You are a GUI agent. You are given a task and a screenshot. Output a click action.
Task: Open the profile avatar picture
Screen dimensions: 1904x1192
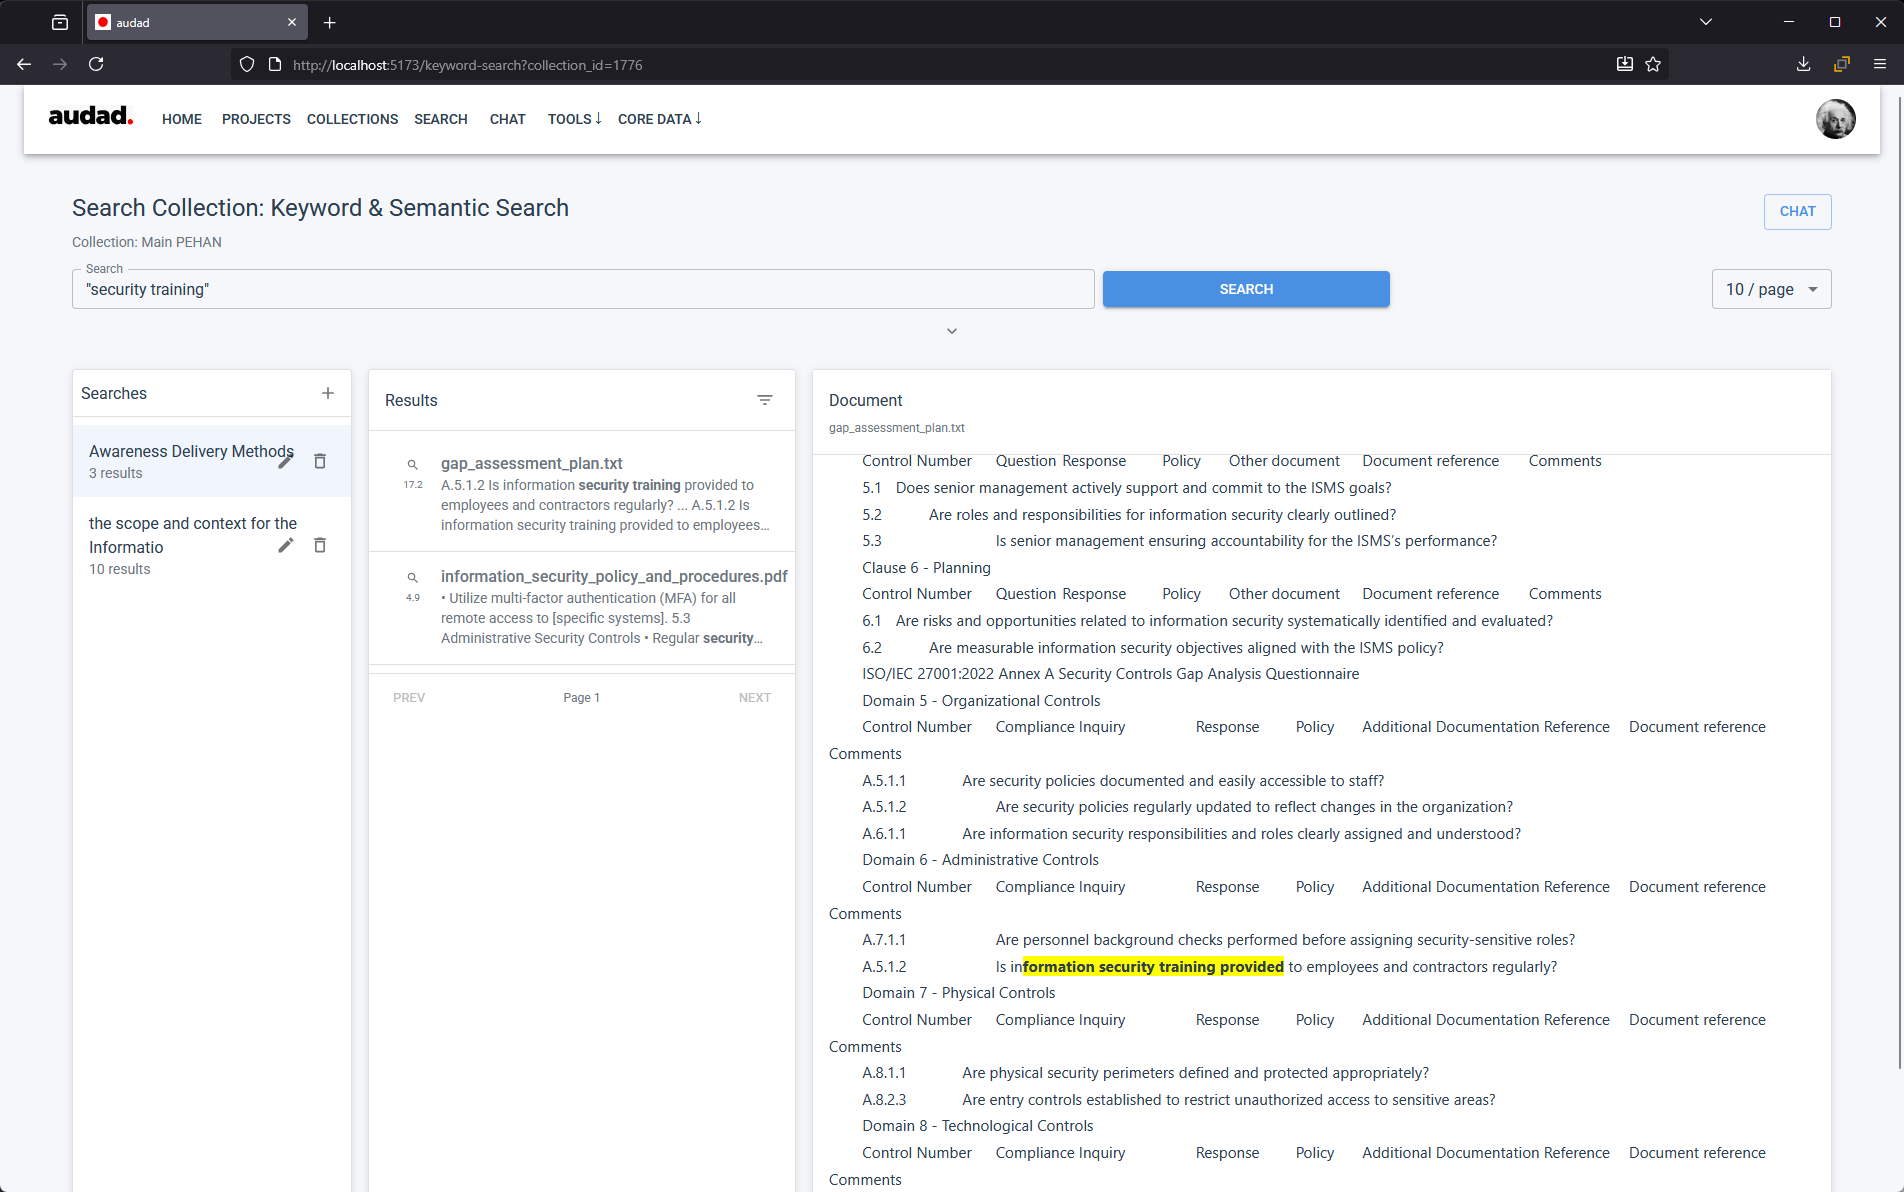pos(1835,119)
